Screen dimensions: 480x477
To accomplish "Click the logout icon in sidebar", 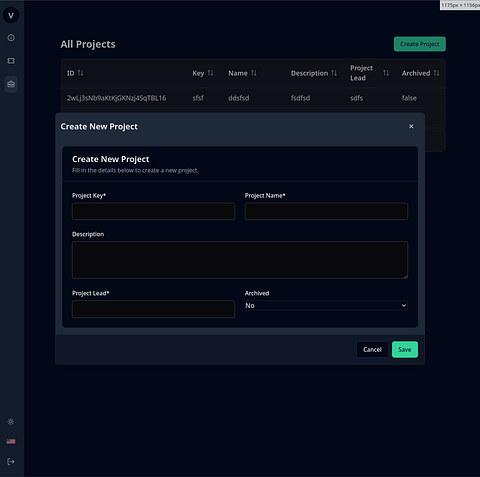I will pos(11,462).
